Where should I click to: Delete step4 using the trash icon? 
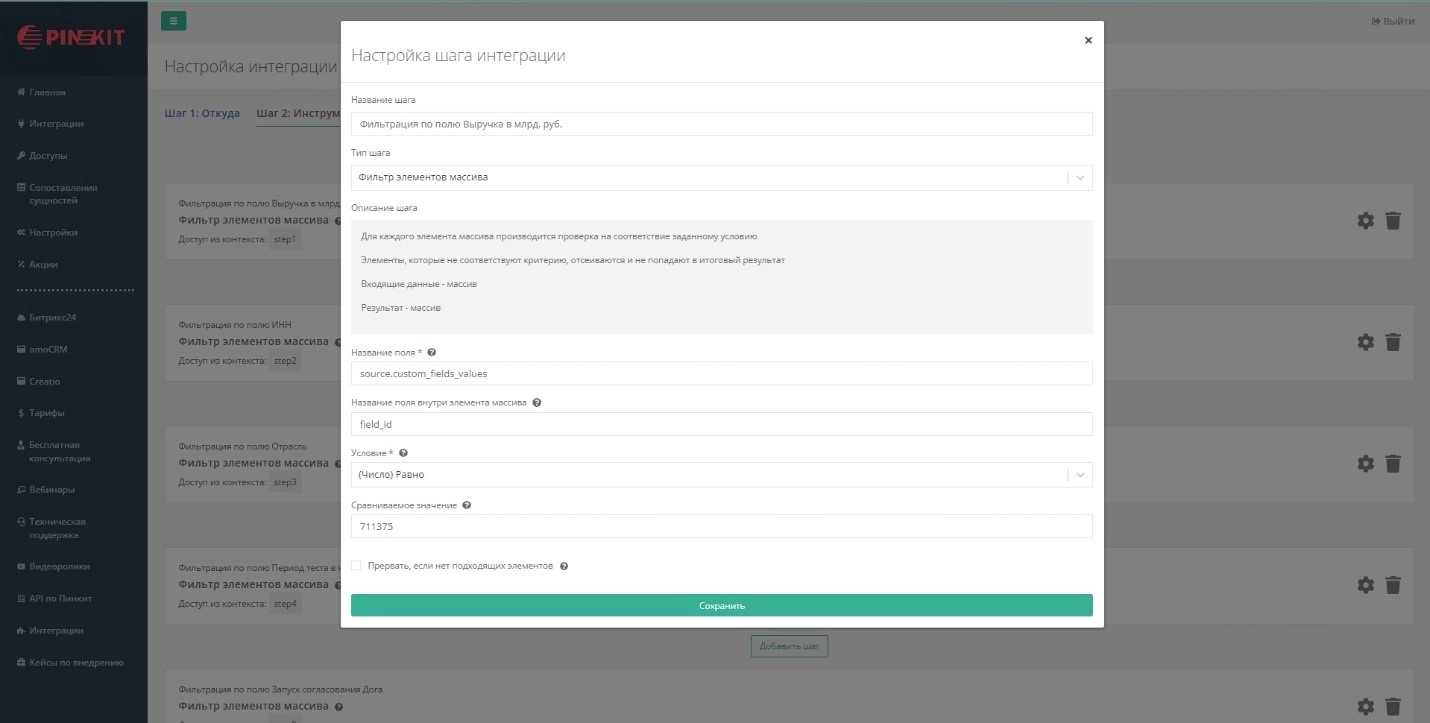coord(1393,585)
